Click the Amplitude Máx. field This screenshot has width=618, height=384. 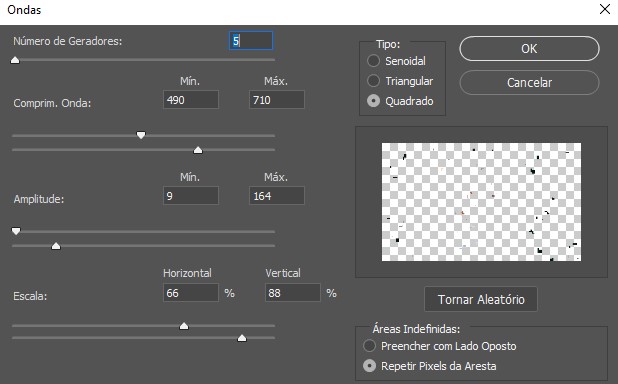(277, 196)
